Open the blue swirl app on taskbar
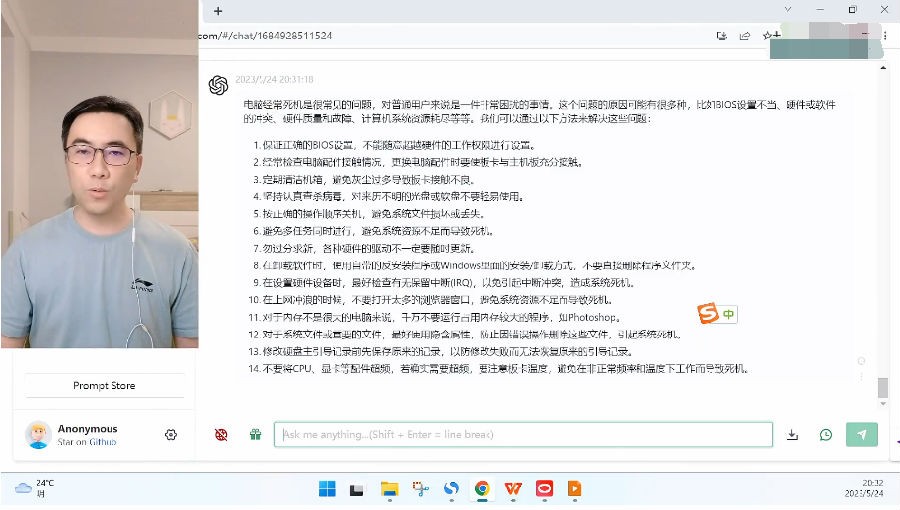 [x=451, y=489]
